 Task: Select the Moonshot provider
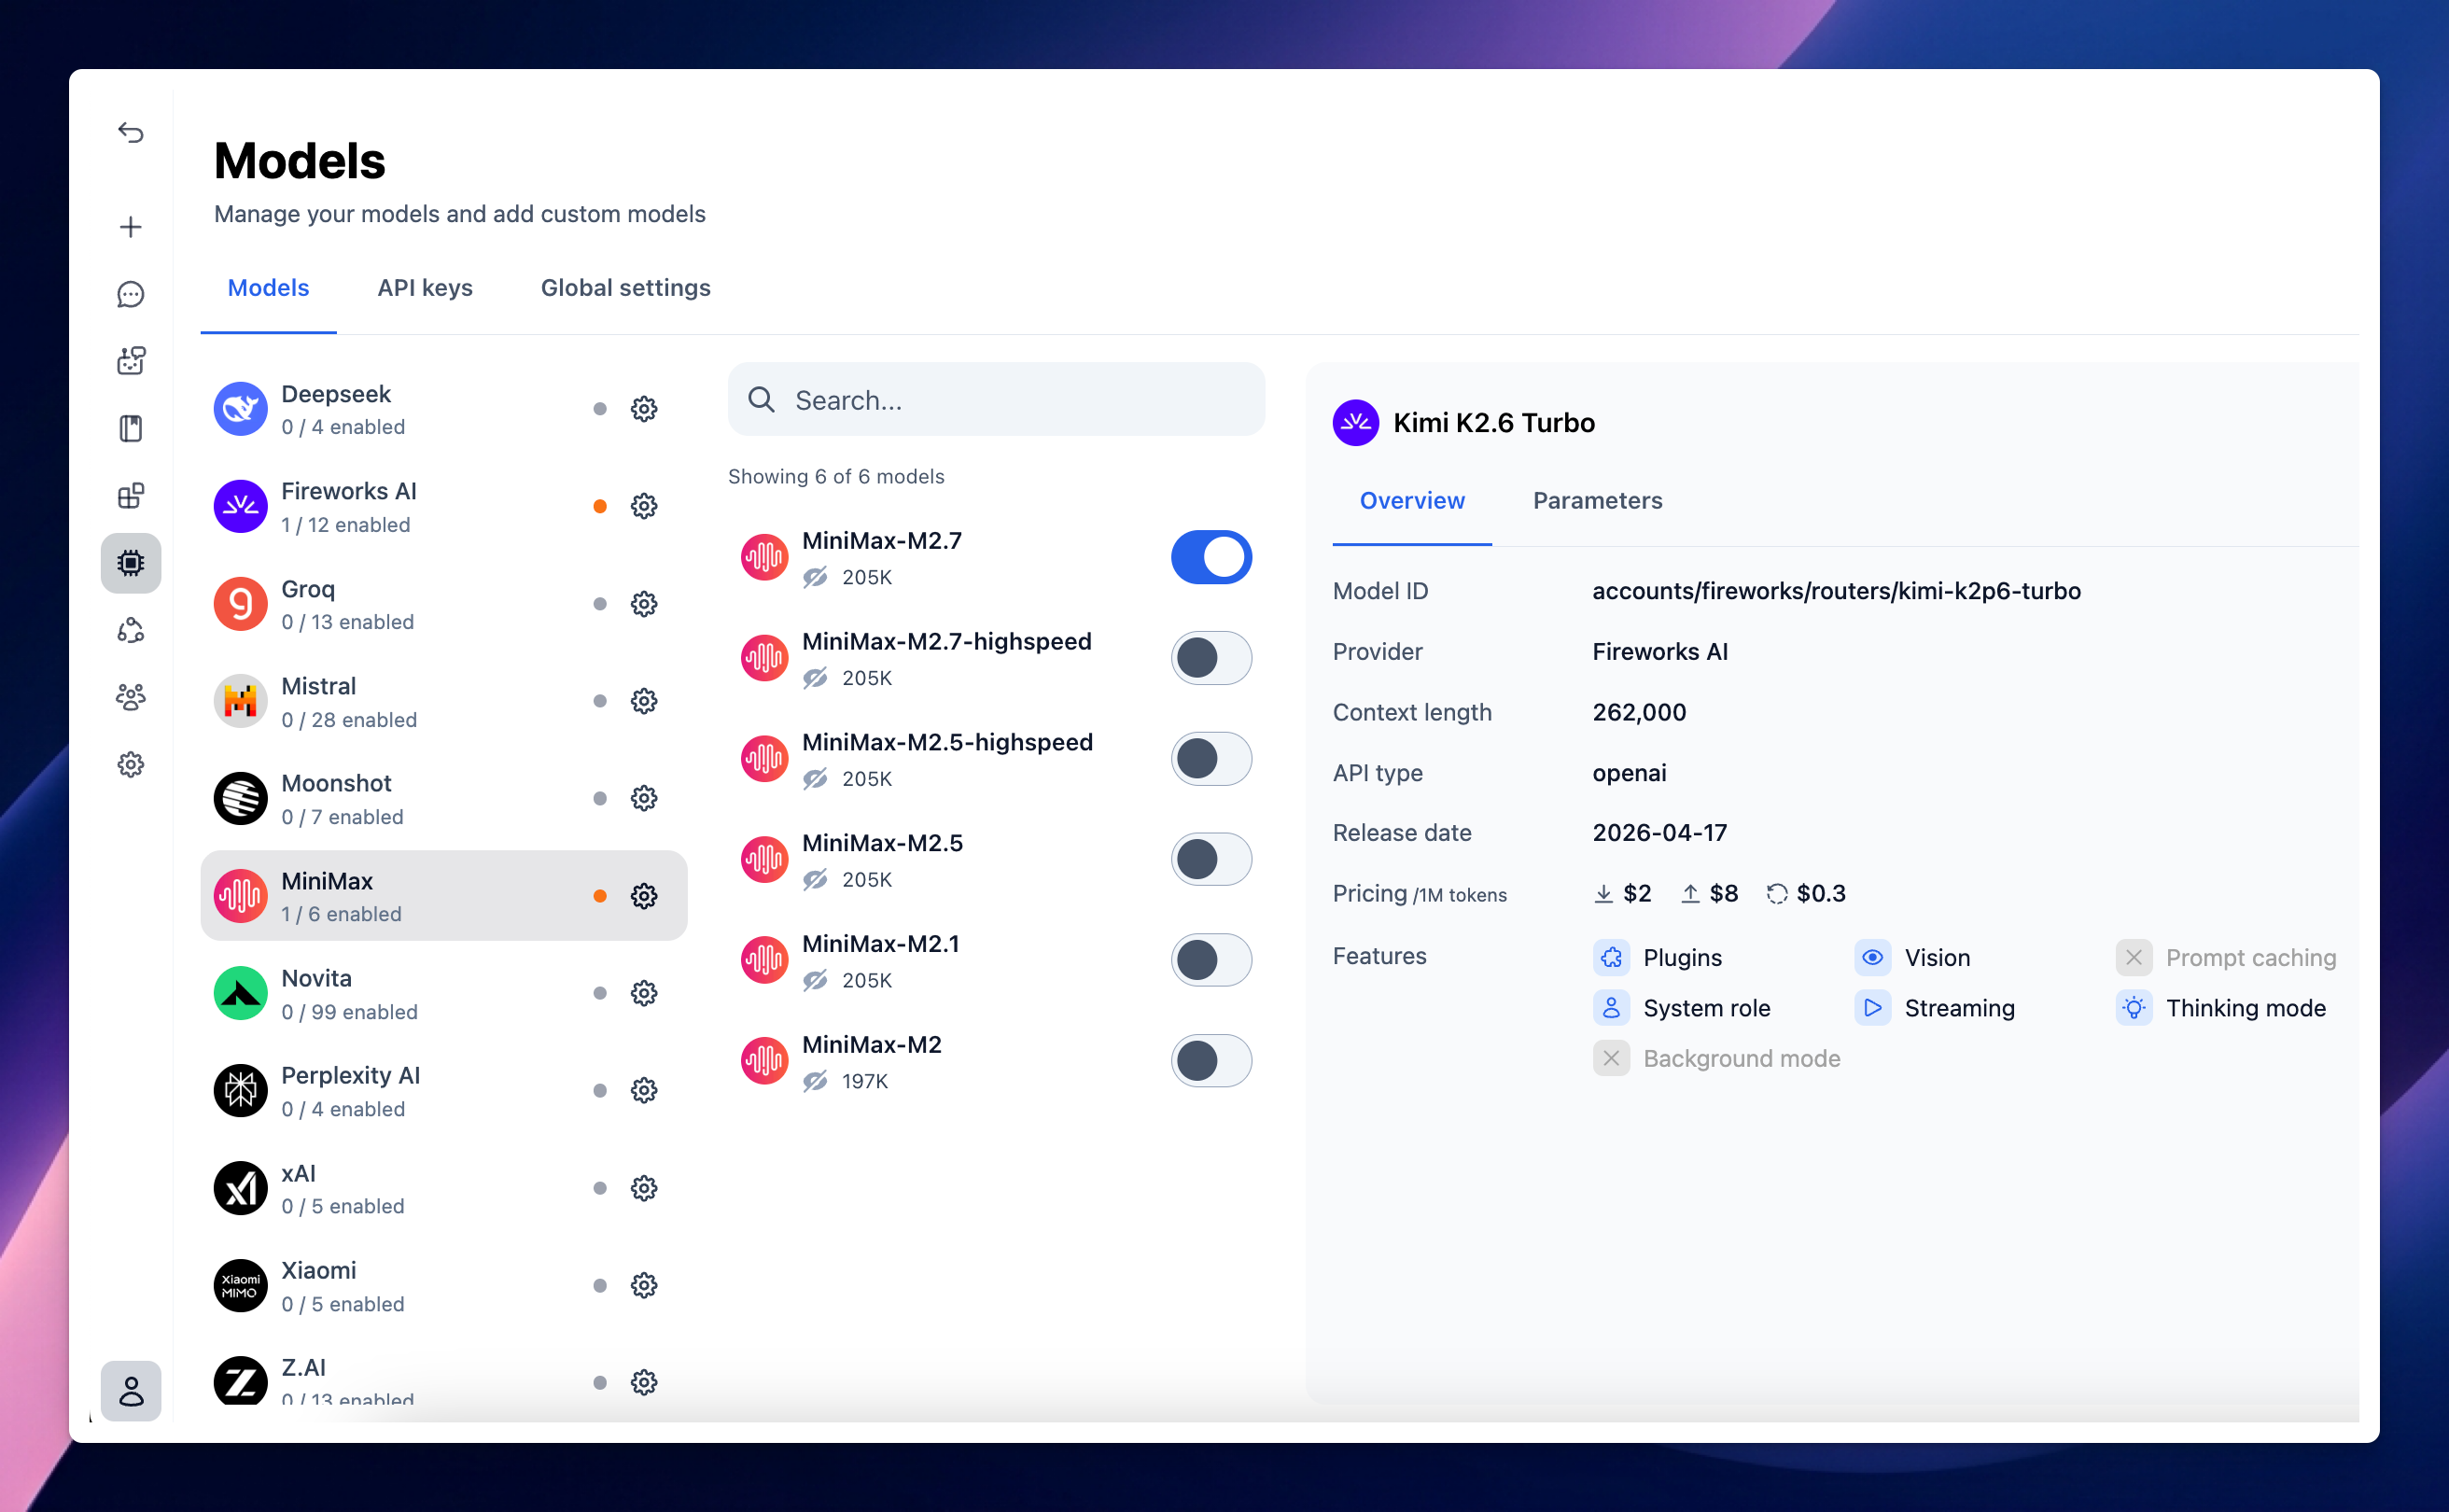[444, 798]
